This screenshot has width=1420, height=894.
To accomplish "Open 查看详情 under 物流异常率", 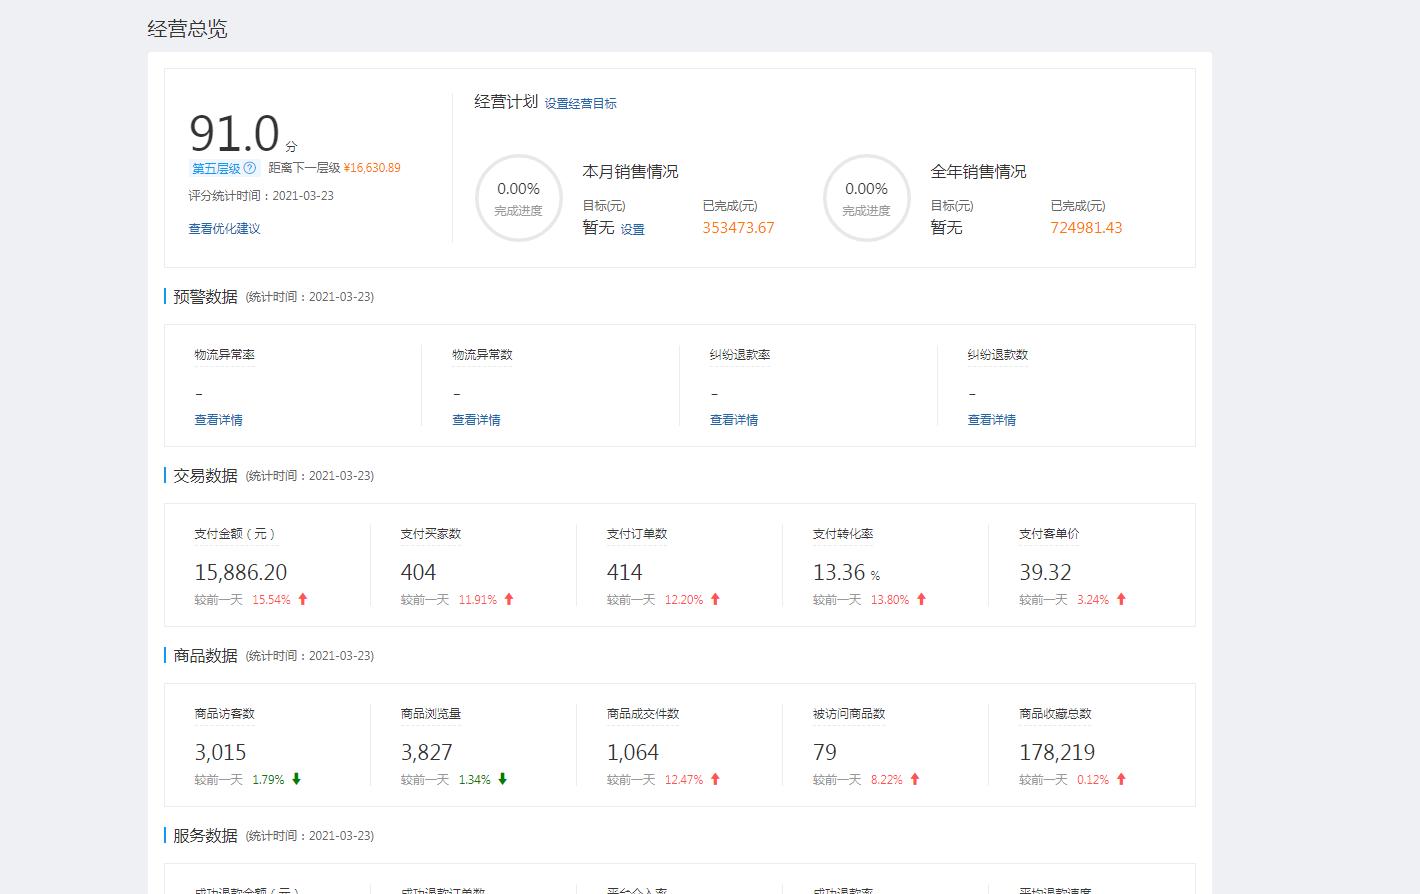I will point(218,420).
